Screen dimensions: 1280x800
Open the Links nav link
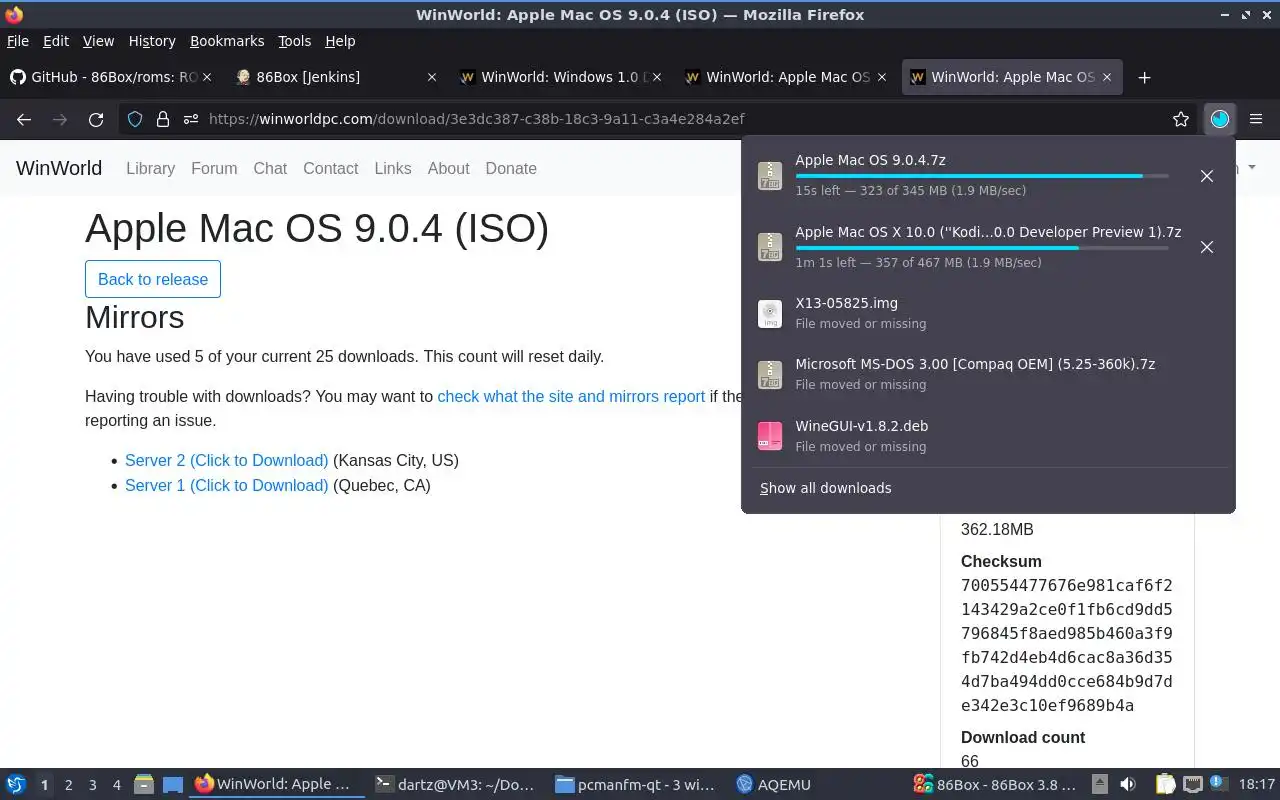[393, 169]
